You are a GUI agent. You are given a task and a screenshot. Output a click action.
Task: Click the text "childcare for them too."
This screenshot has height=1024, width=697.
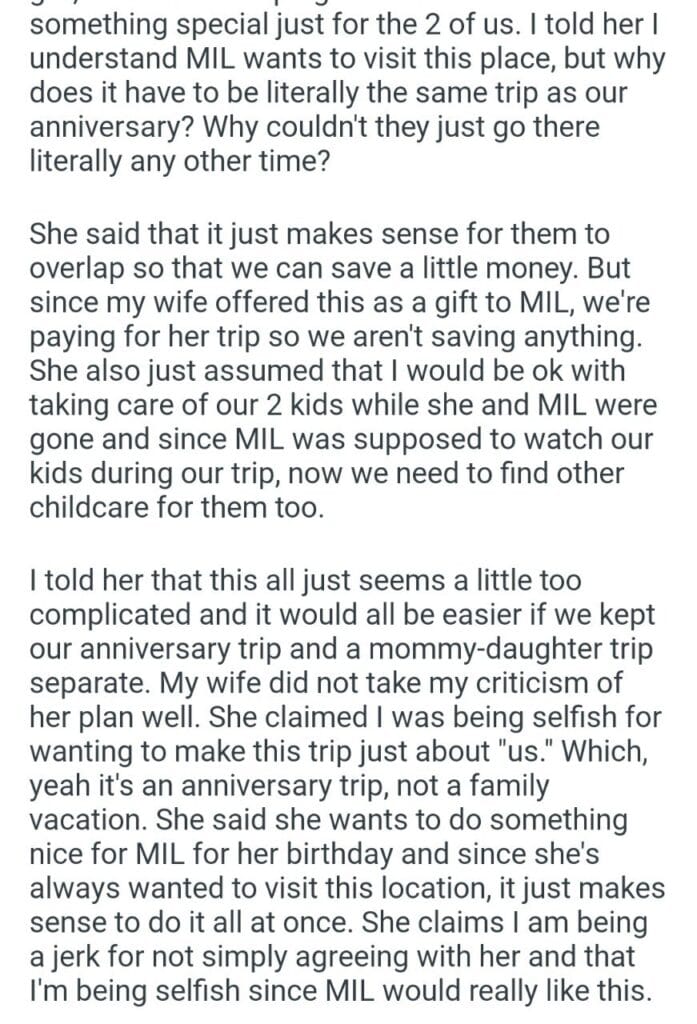(180, 506)
